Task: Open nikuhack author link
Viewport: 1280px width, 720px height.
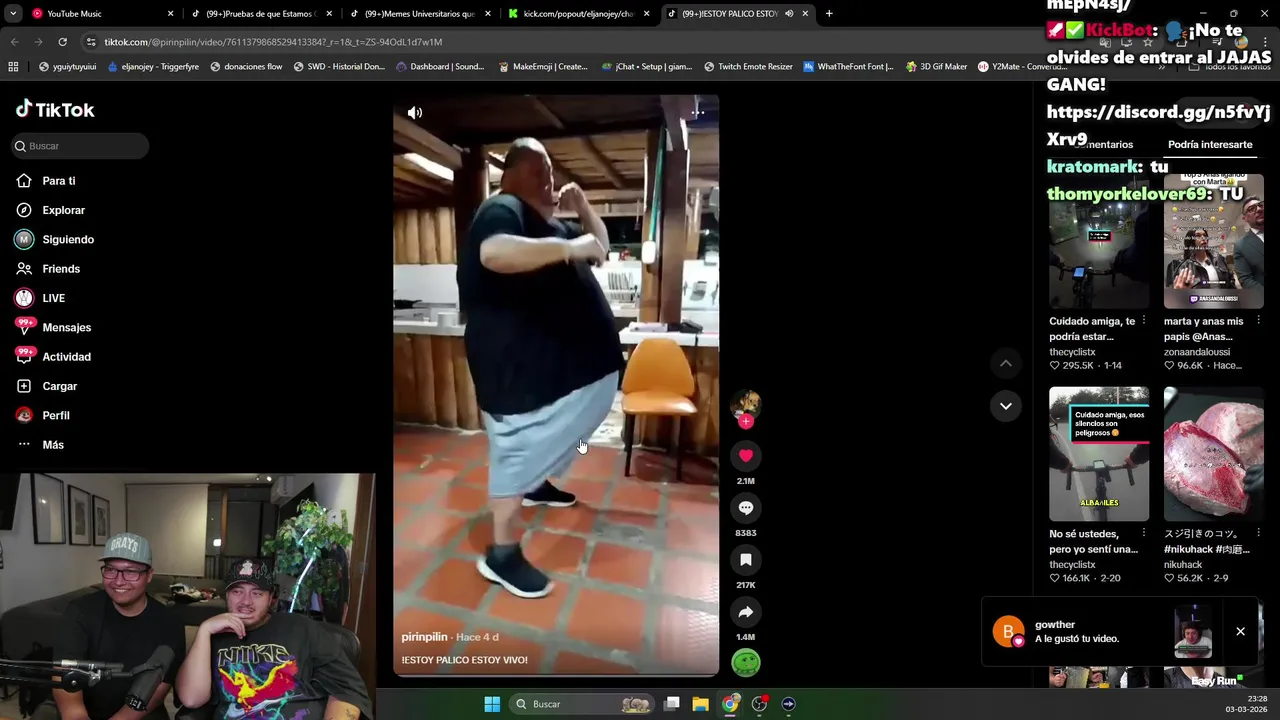Action: (1184, 565)
